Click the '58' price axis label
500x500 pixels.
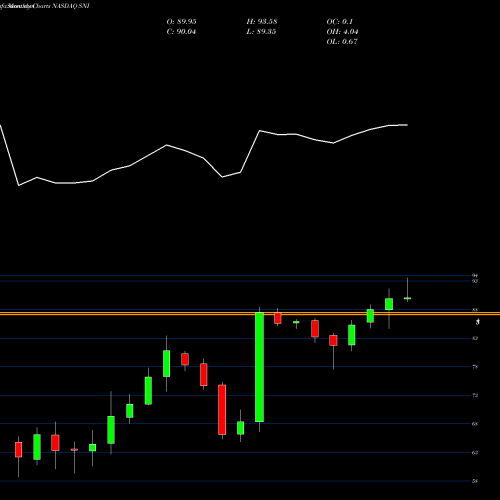tap(475, 481)
